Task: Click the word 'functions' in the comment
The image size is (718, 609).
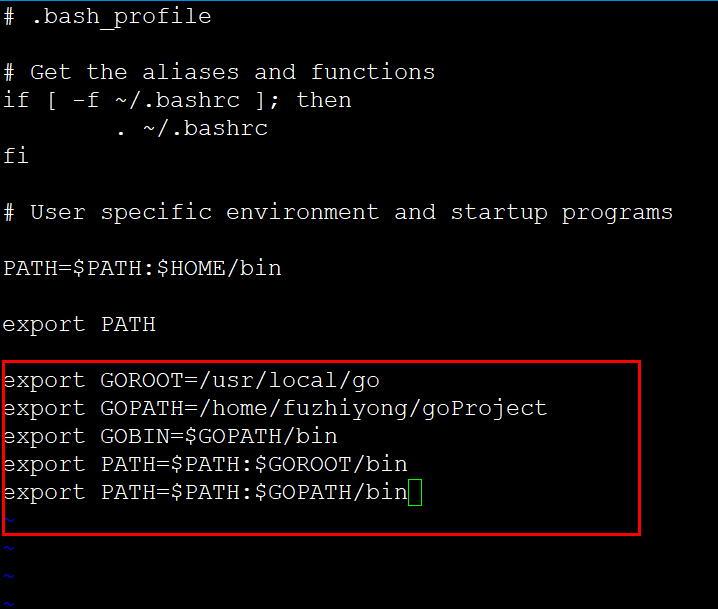Action: tap(372, 73)
